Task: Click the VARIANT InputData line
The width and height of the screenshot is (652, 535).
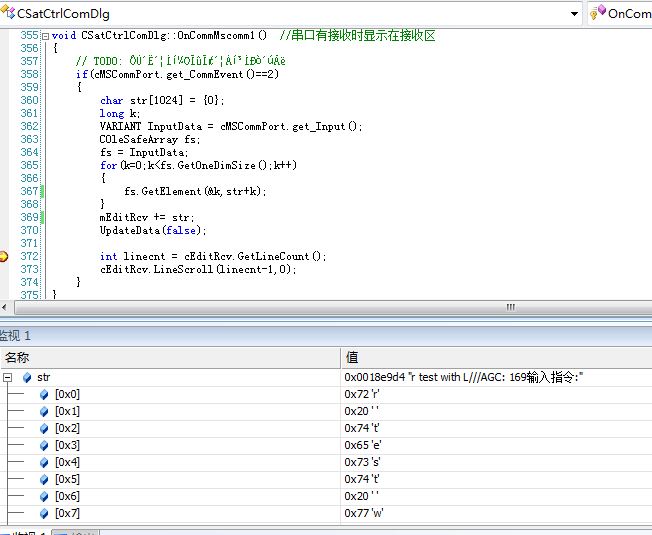Action: click(x=231, y=126)
